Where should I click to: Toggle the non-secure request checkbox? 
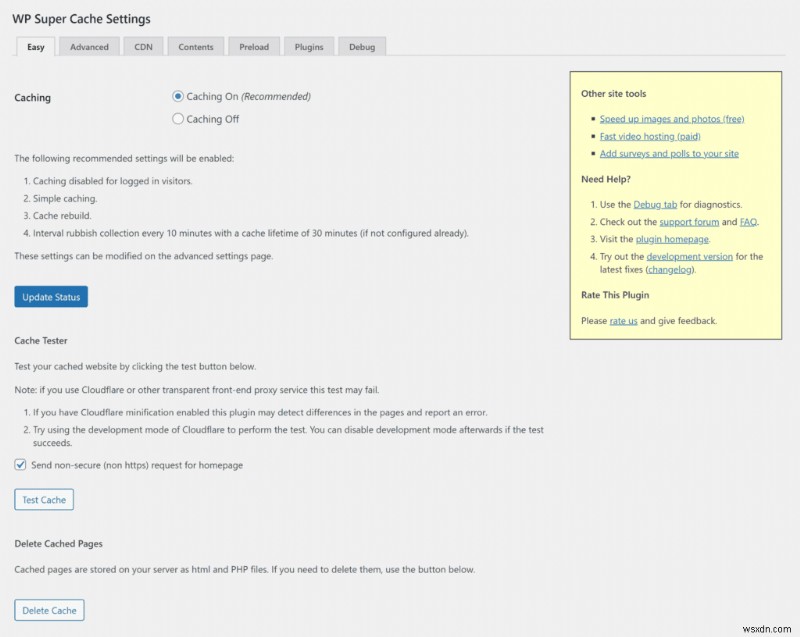point(21,465)
